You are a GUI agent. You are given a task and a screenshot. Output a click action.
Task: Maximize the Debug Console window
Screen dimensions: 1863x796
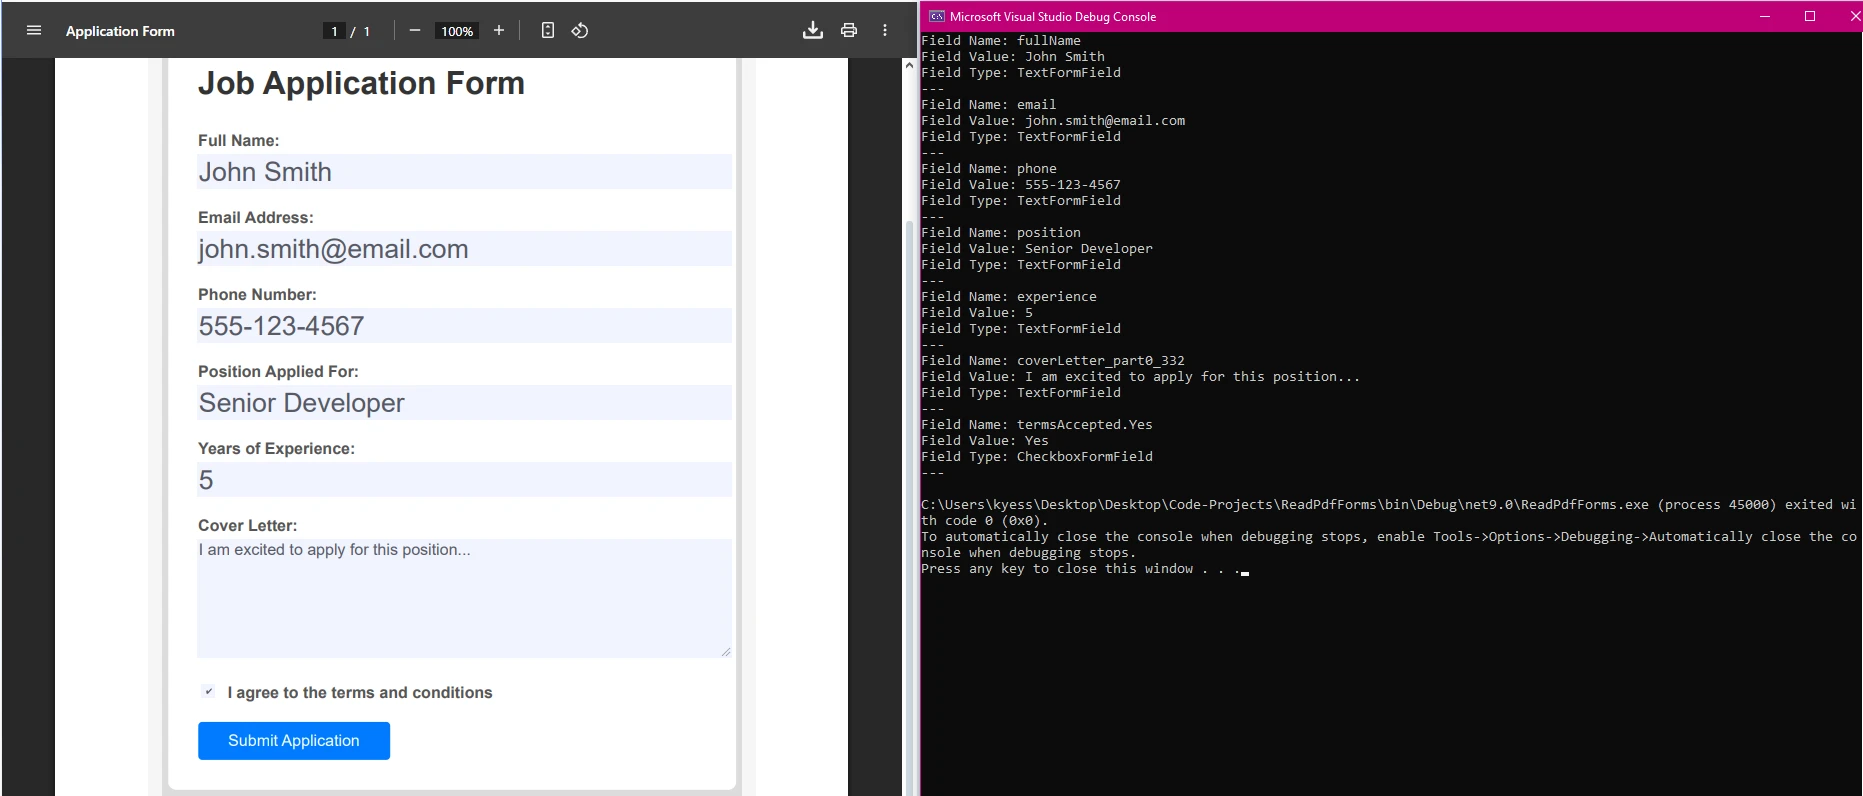[1810, 16]
